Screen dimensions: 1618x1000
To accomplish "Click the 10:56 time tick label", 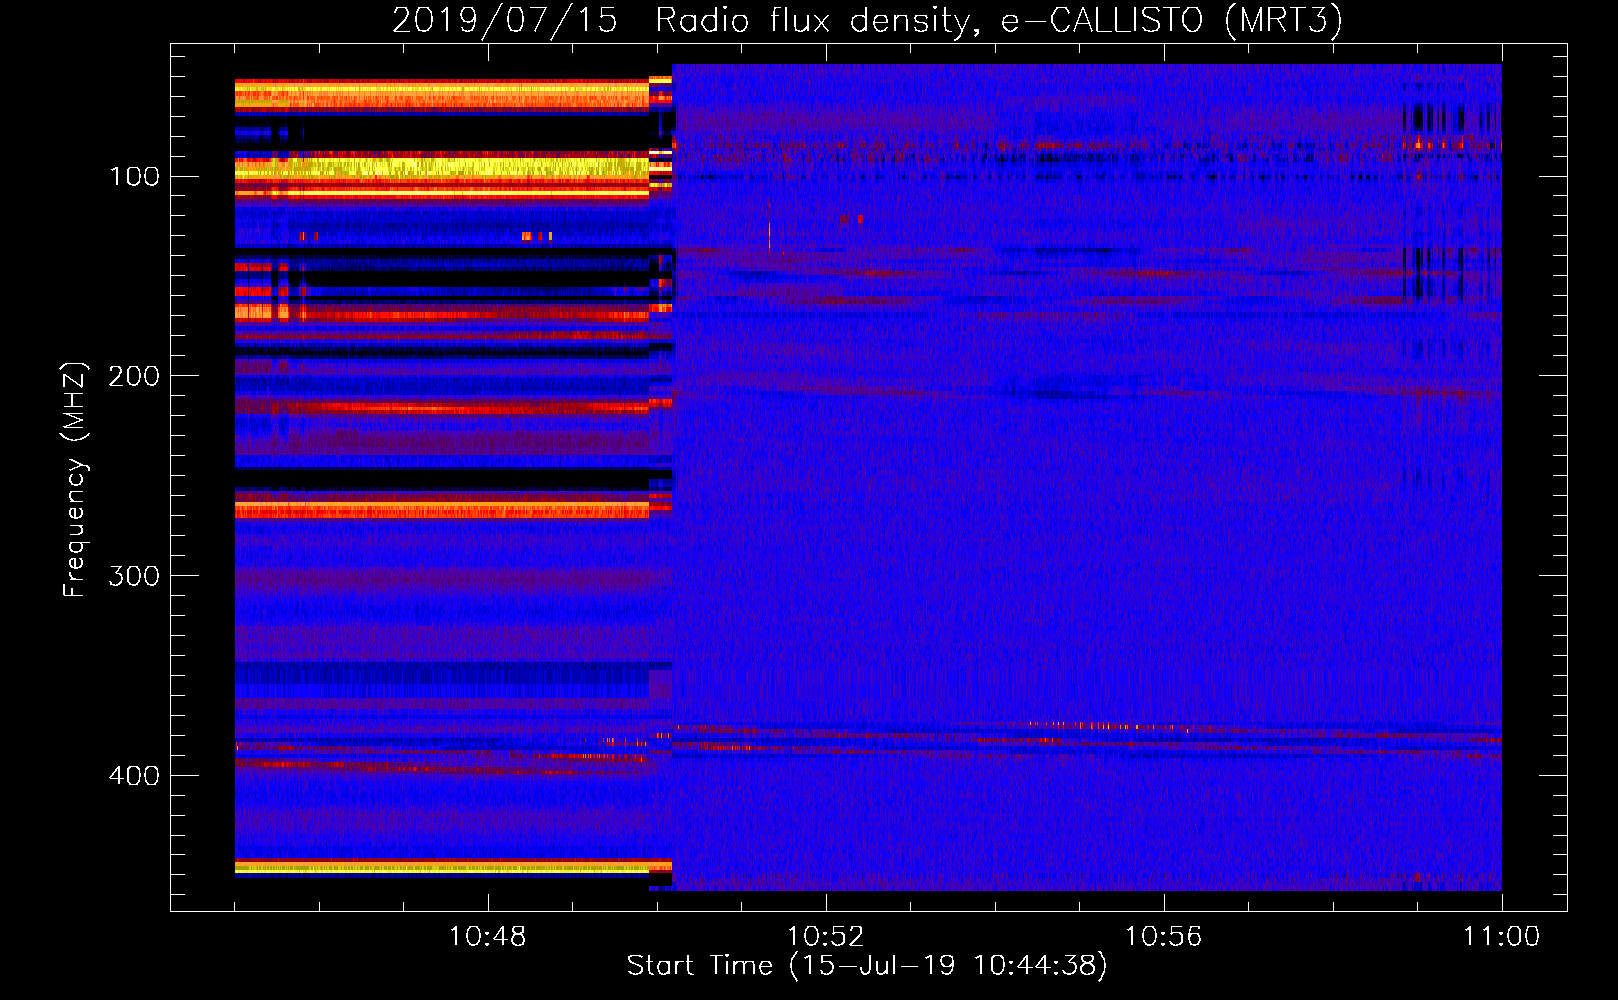I will [1163, 937].
